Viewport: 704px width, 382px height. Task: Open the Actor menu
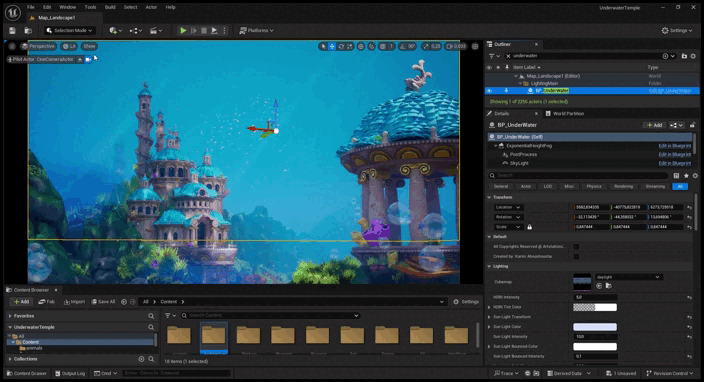point(151,7)
